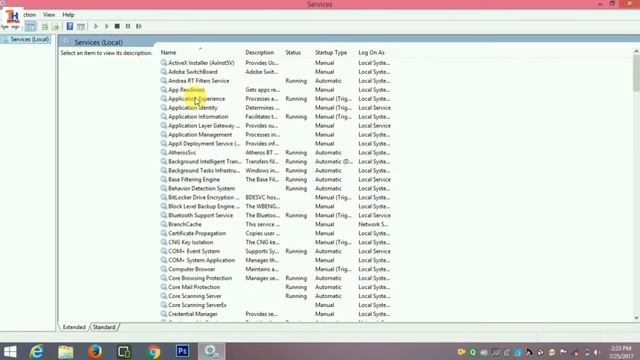The image size is (640, 360).
Task: Click the BranchCache service gear icon
Action: 164,224
